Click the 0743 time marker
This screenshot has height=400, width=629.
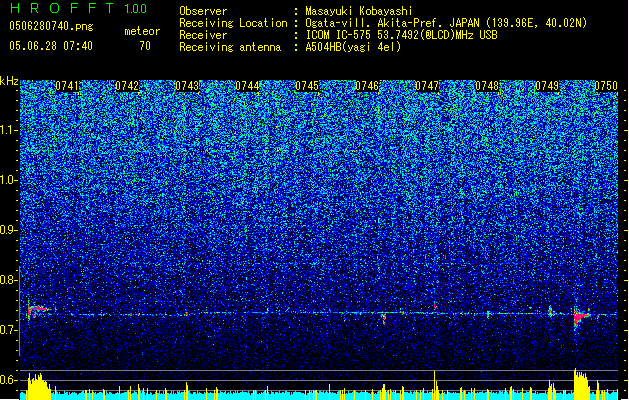pyautogui.click(x=187, y=86)
